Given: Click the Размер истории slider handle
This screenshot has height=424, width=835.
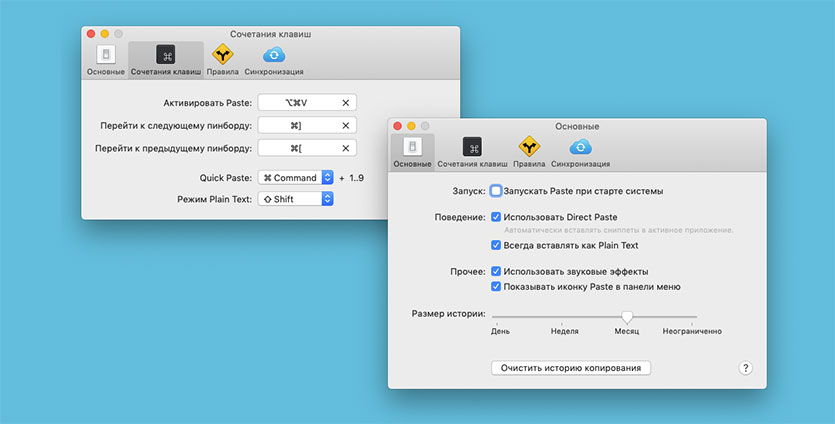Looking at the screenshot, I should tap(627, 316).
